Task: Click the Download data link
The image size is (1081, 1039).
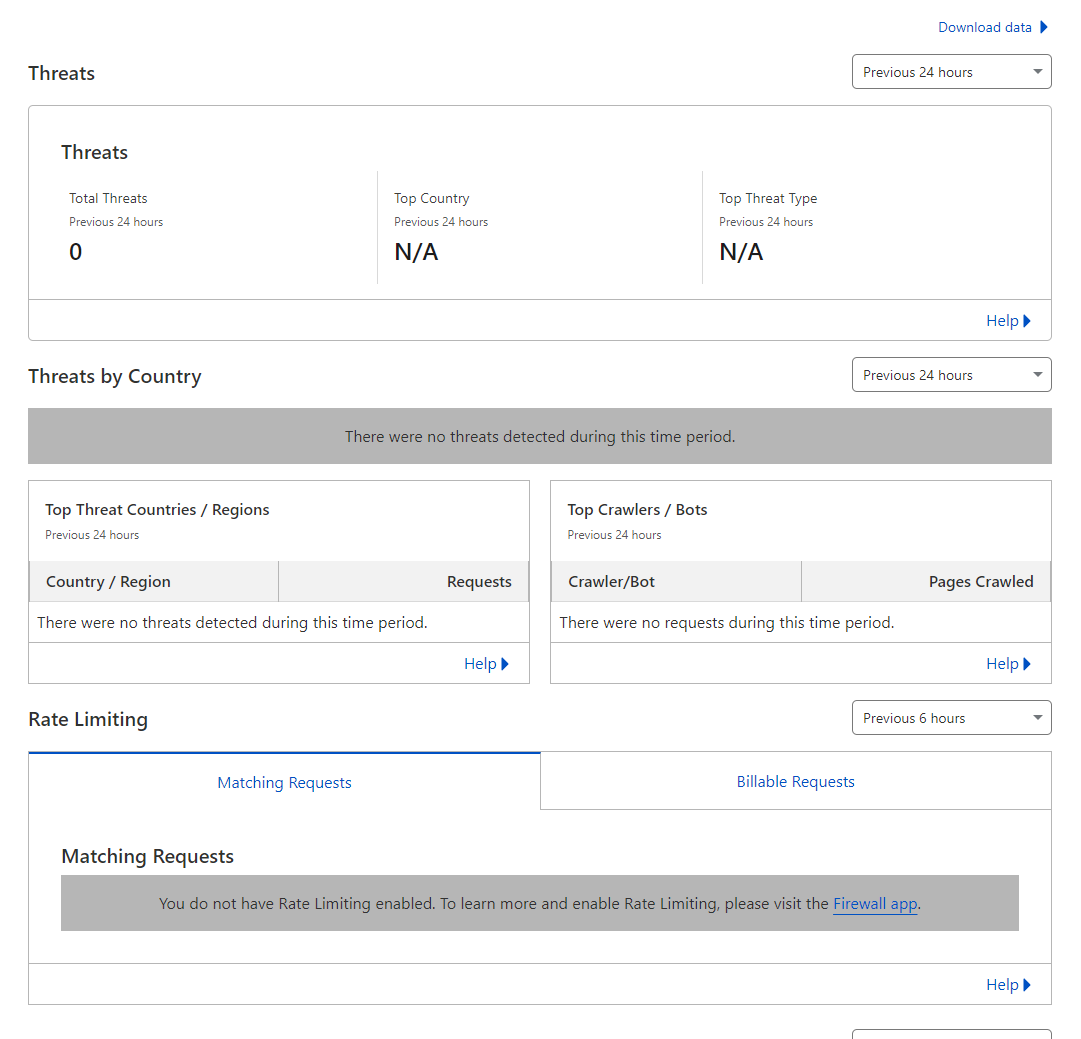Action: coord(984,28)
